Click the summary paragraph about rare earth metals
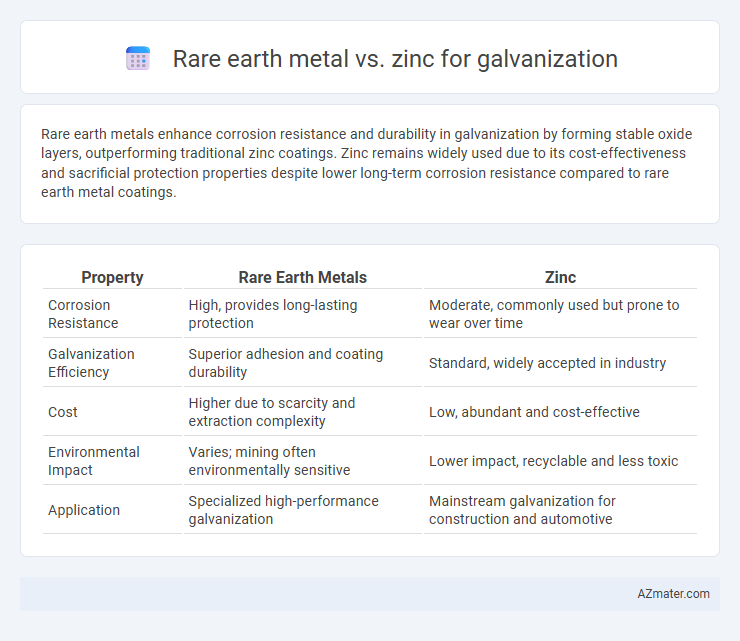 pos(367,163)
